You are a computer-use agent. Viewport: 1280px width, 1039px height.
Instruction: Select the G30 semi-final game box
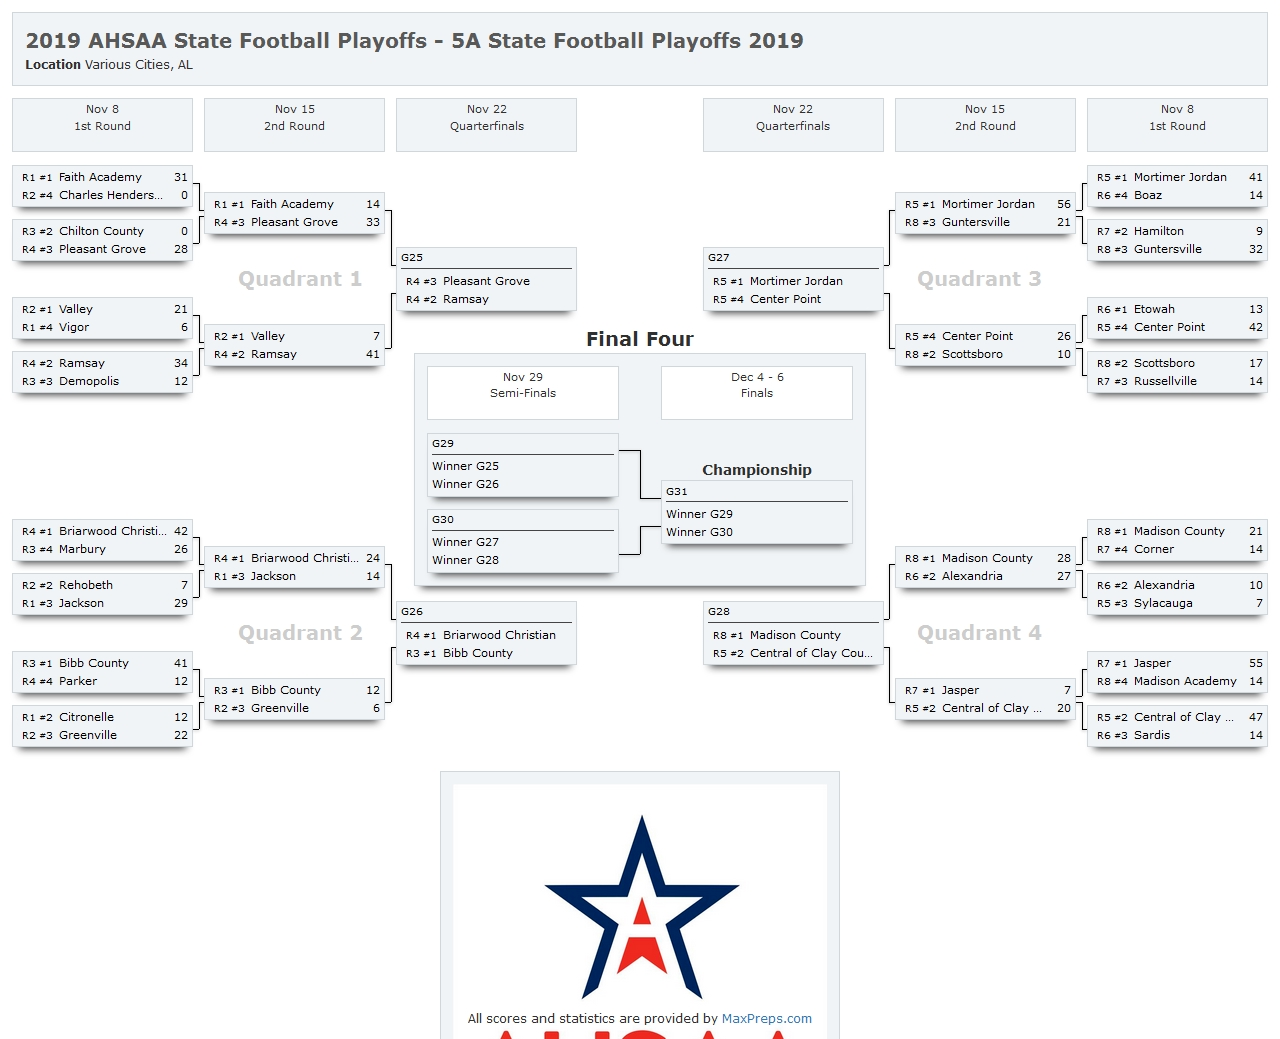click(x=523, y=541)
